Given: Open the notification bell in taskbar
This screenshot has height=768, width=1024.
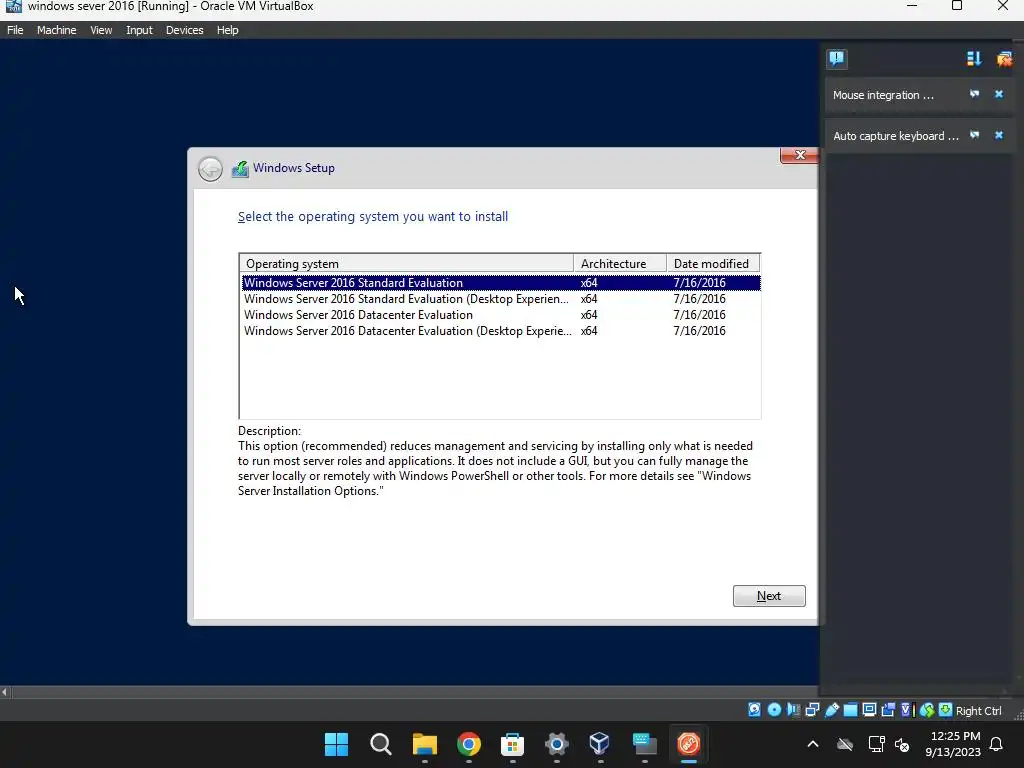Looking at the screenshot, I should tap(997, 744).
